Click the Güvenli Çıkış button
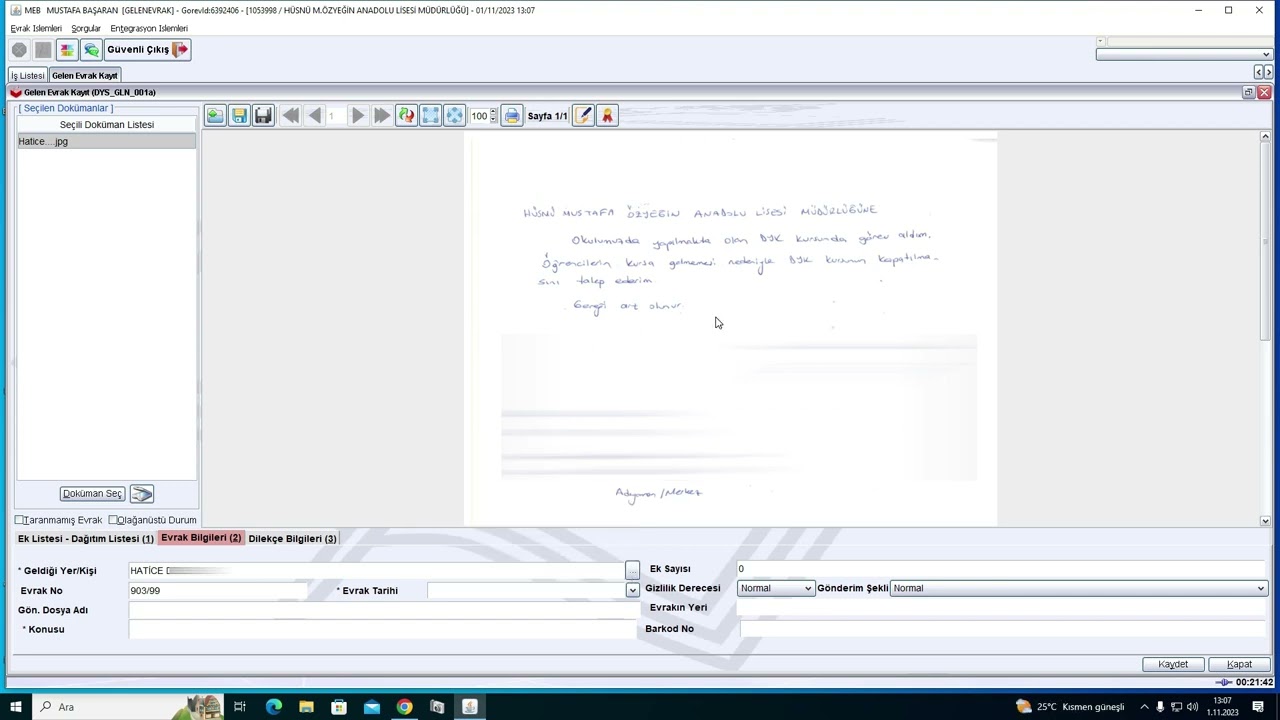Screen dimensions: 1280x720 pos(148,50)
